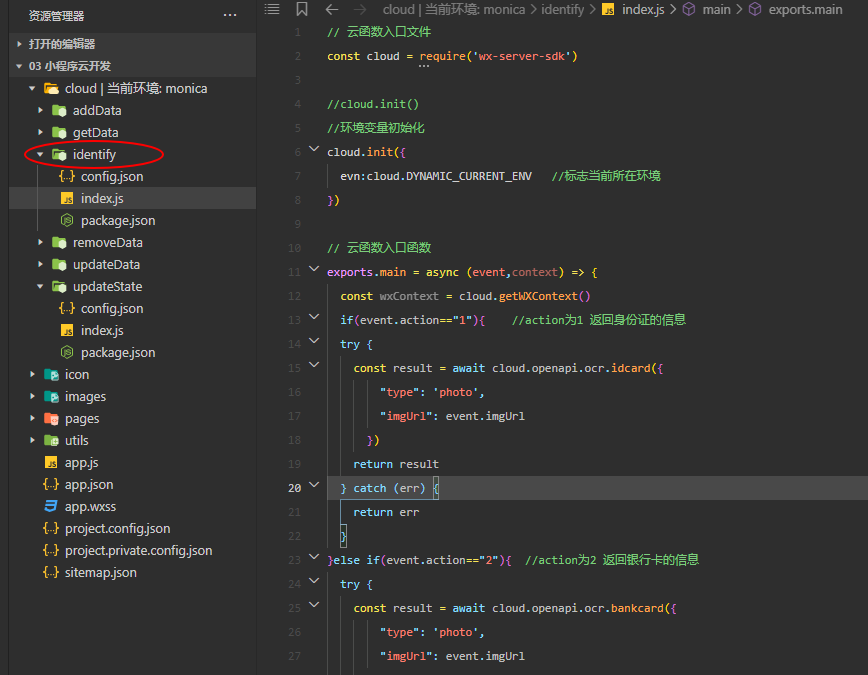Click the identify package.json node icon
The image size is (868, 675).
click(x=67, y=220)
